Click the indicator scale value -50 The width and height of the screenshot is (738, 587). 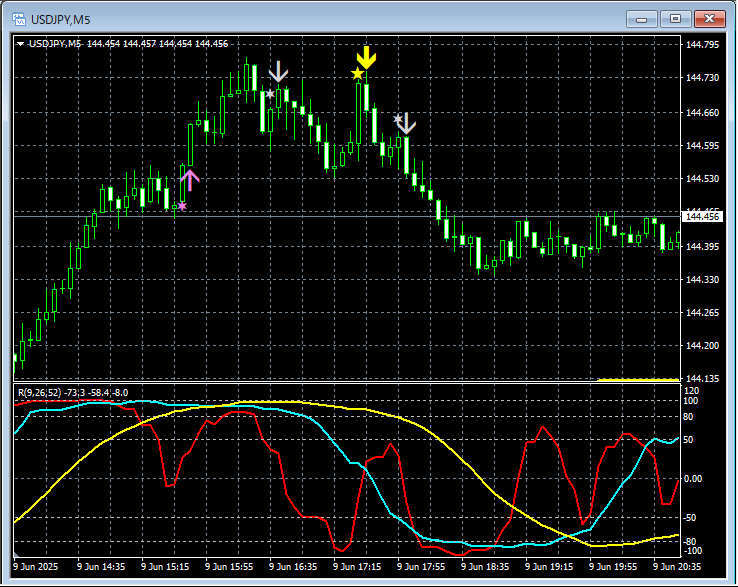click(x=690, y=518)
